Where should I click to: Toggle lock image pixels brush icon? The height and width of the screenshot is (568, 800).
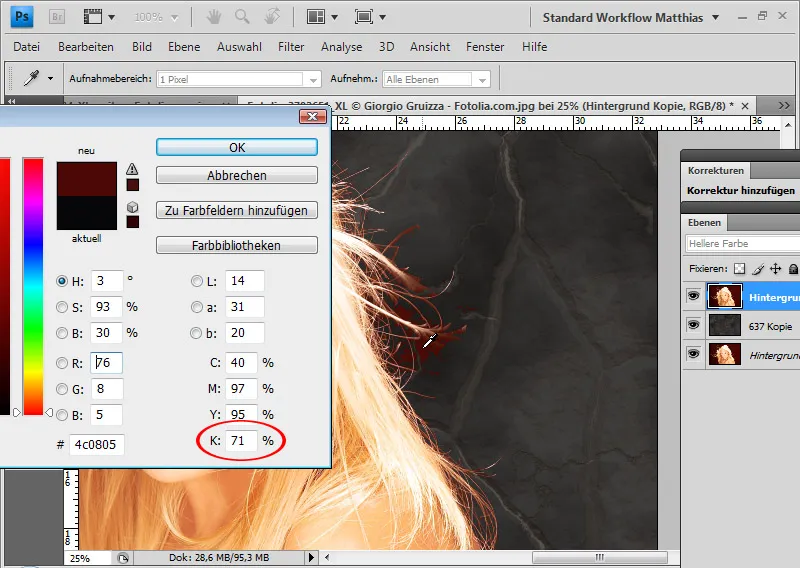(758, 269)
